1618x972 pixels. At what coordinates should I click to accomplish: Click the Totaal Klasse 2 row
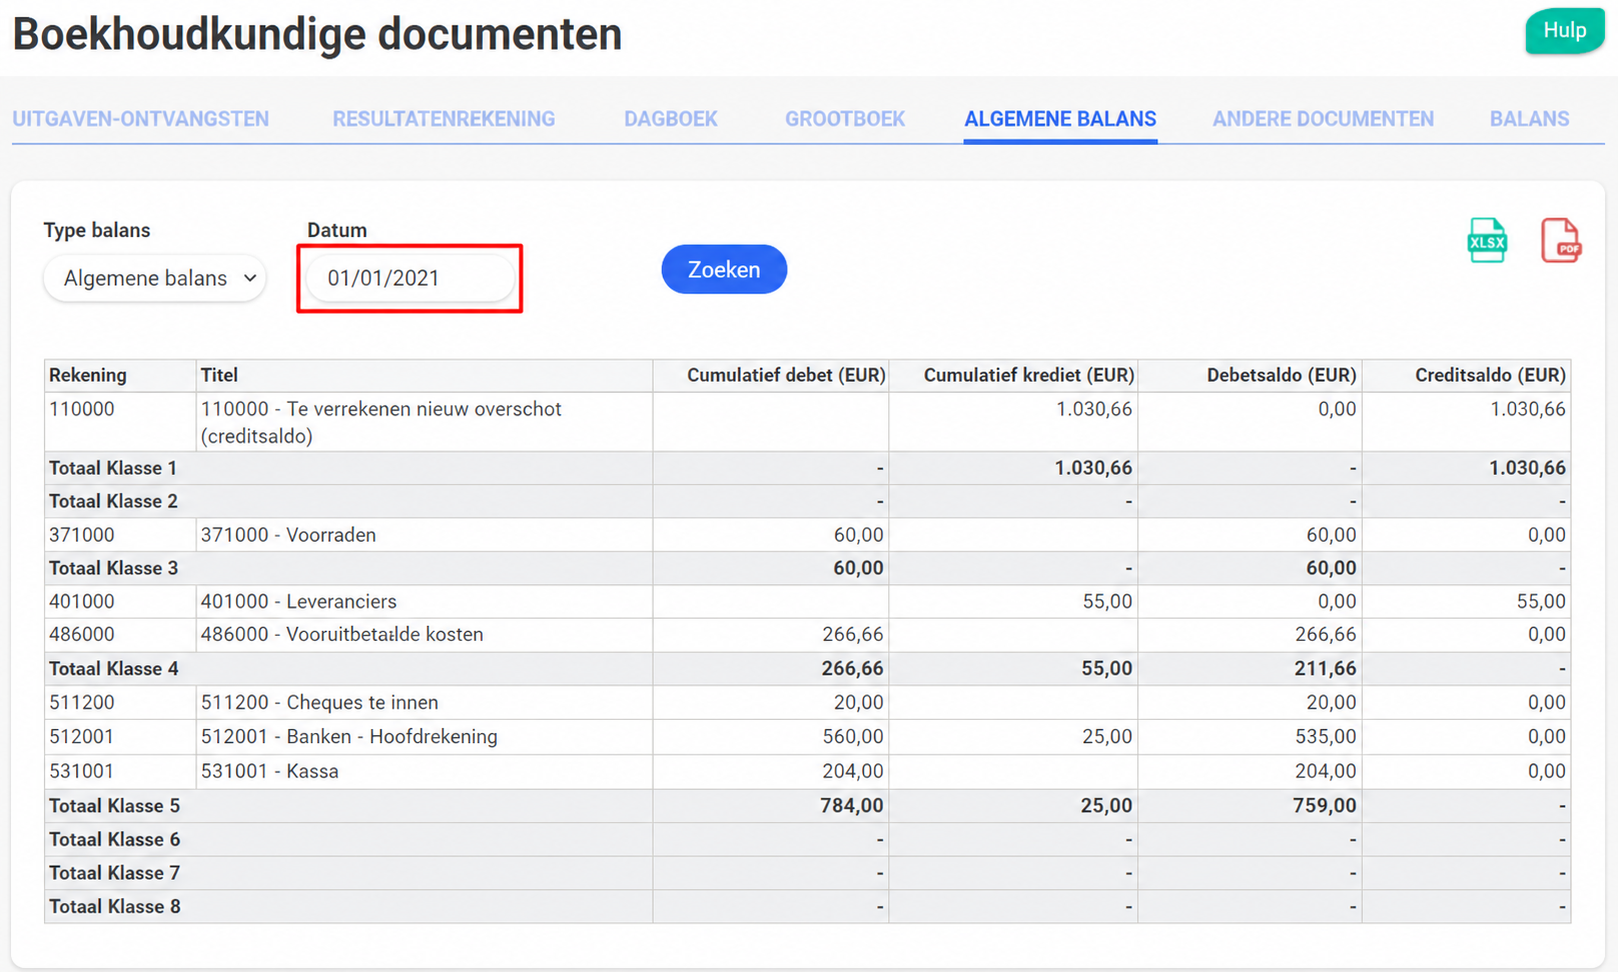click(x=807, y=501)
